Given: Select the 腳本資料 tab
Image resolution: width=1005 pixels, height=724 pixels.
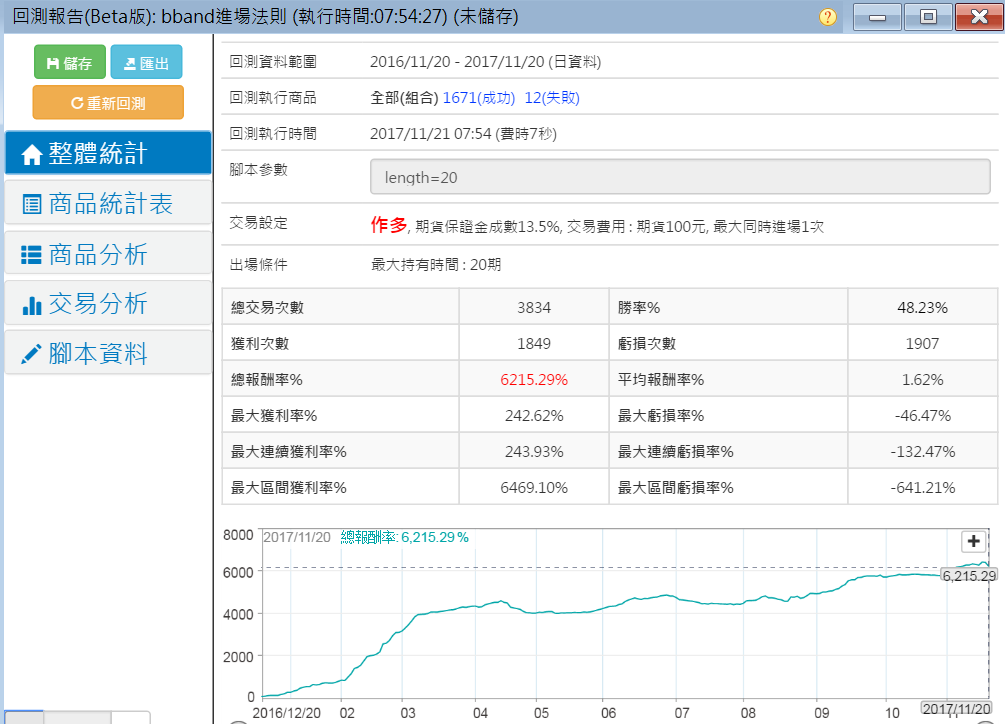Looking at the screenshot, I should coord(98,353).
